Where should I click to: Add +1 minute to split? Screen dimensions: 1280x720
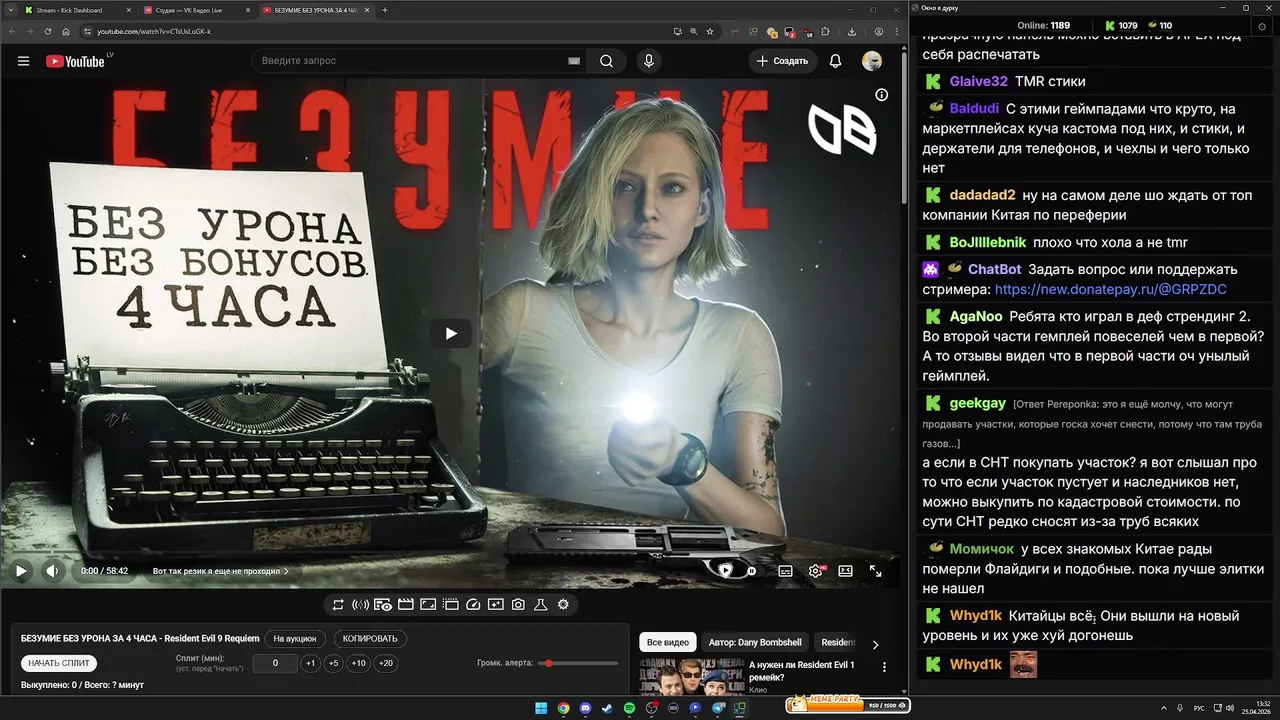click(311, 663)
